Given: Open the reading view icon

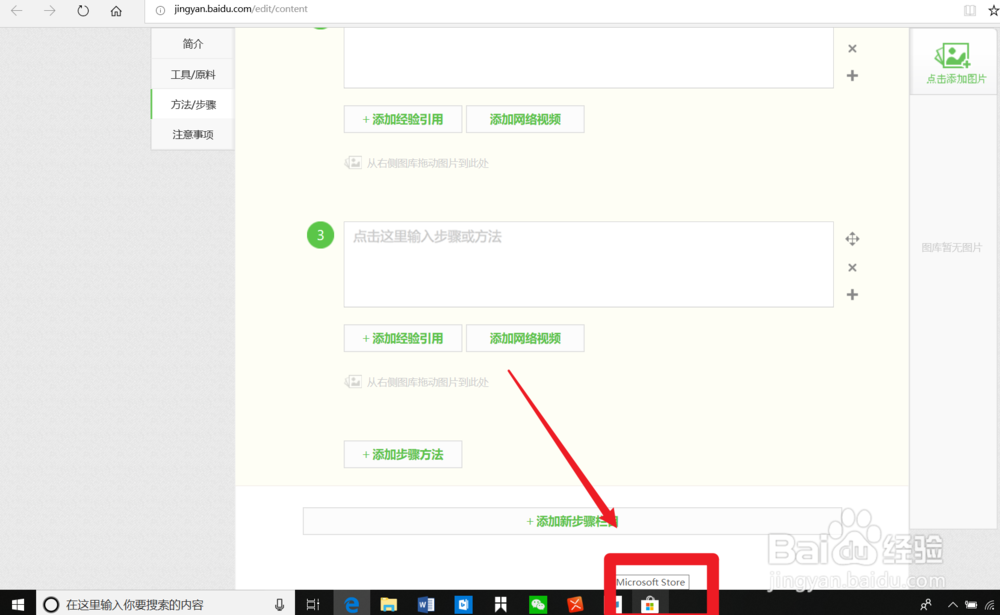Looking at the screenshot, I should [969, 10].
